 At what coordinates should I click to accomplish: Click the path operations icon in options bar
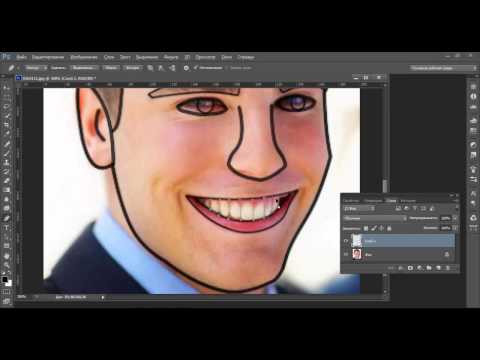tap(150, 68)
